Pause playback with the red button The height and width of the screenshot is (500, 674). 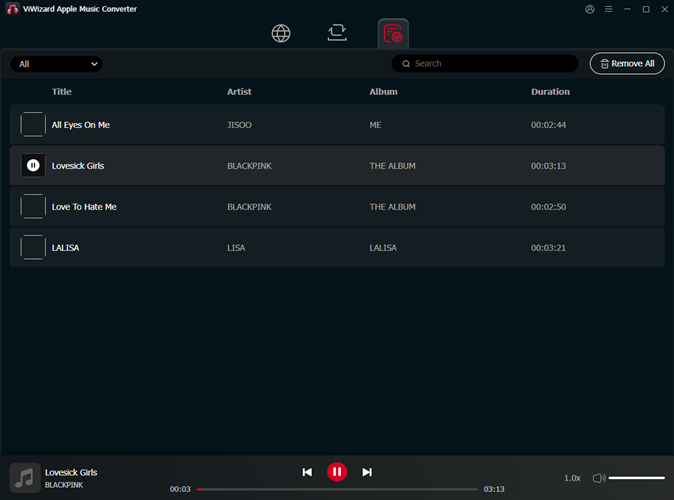337,472
